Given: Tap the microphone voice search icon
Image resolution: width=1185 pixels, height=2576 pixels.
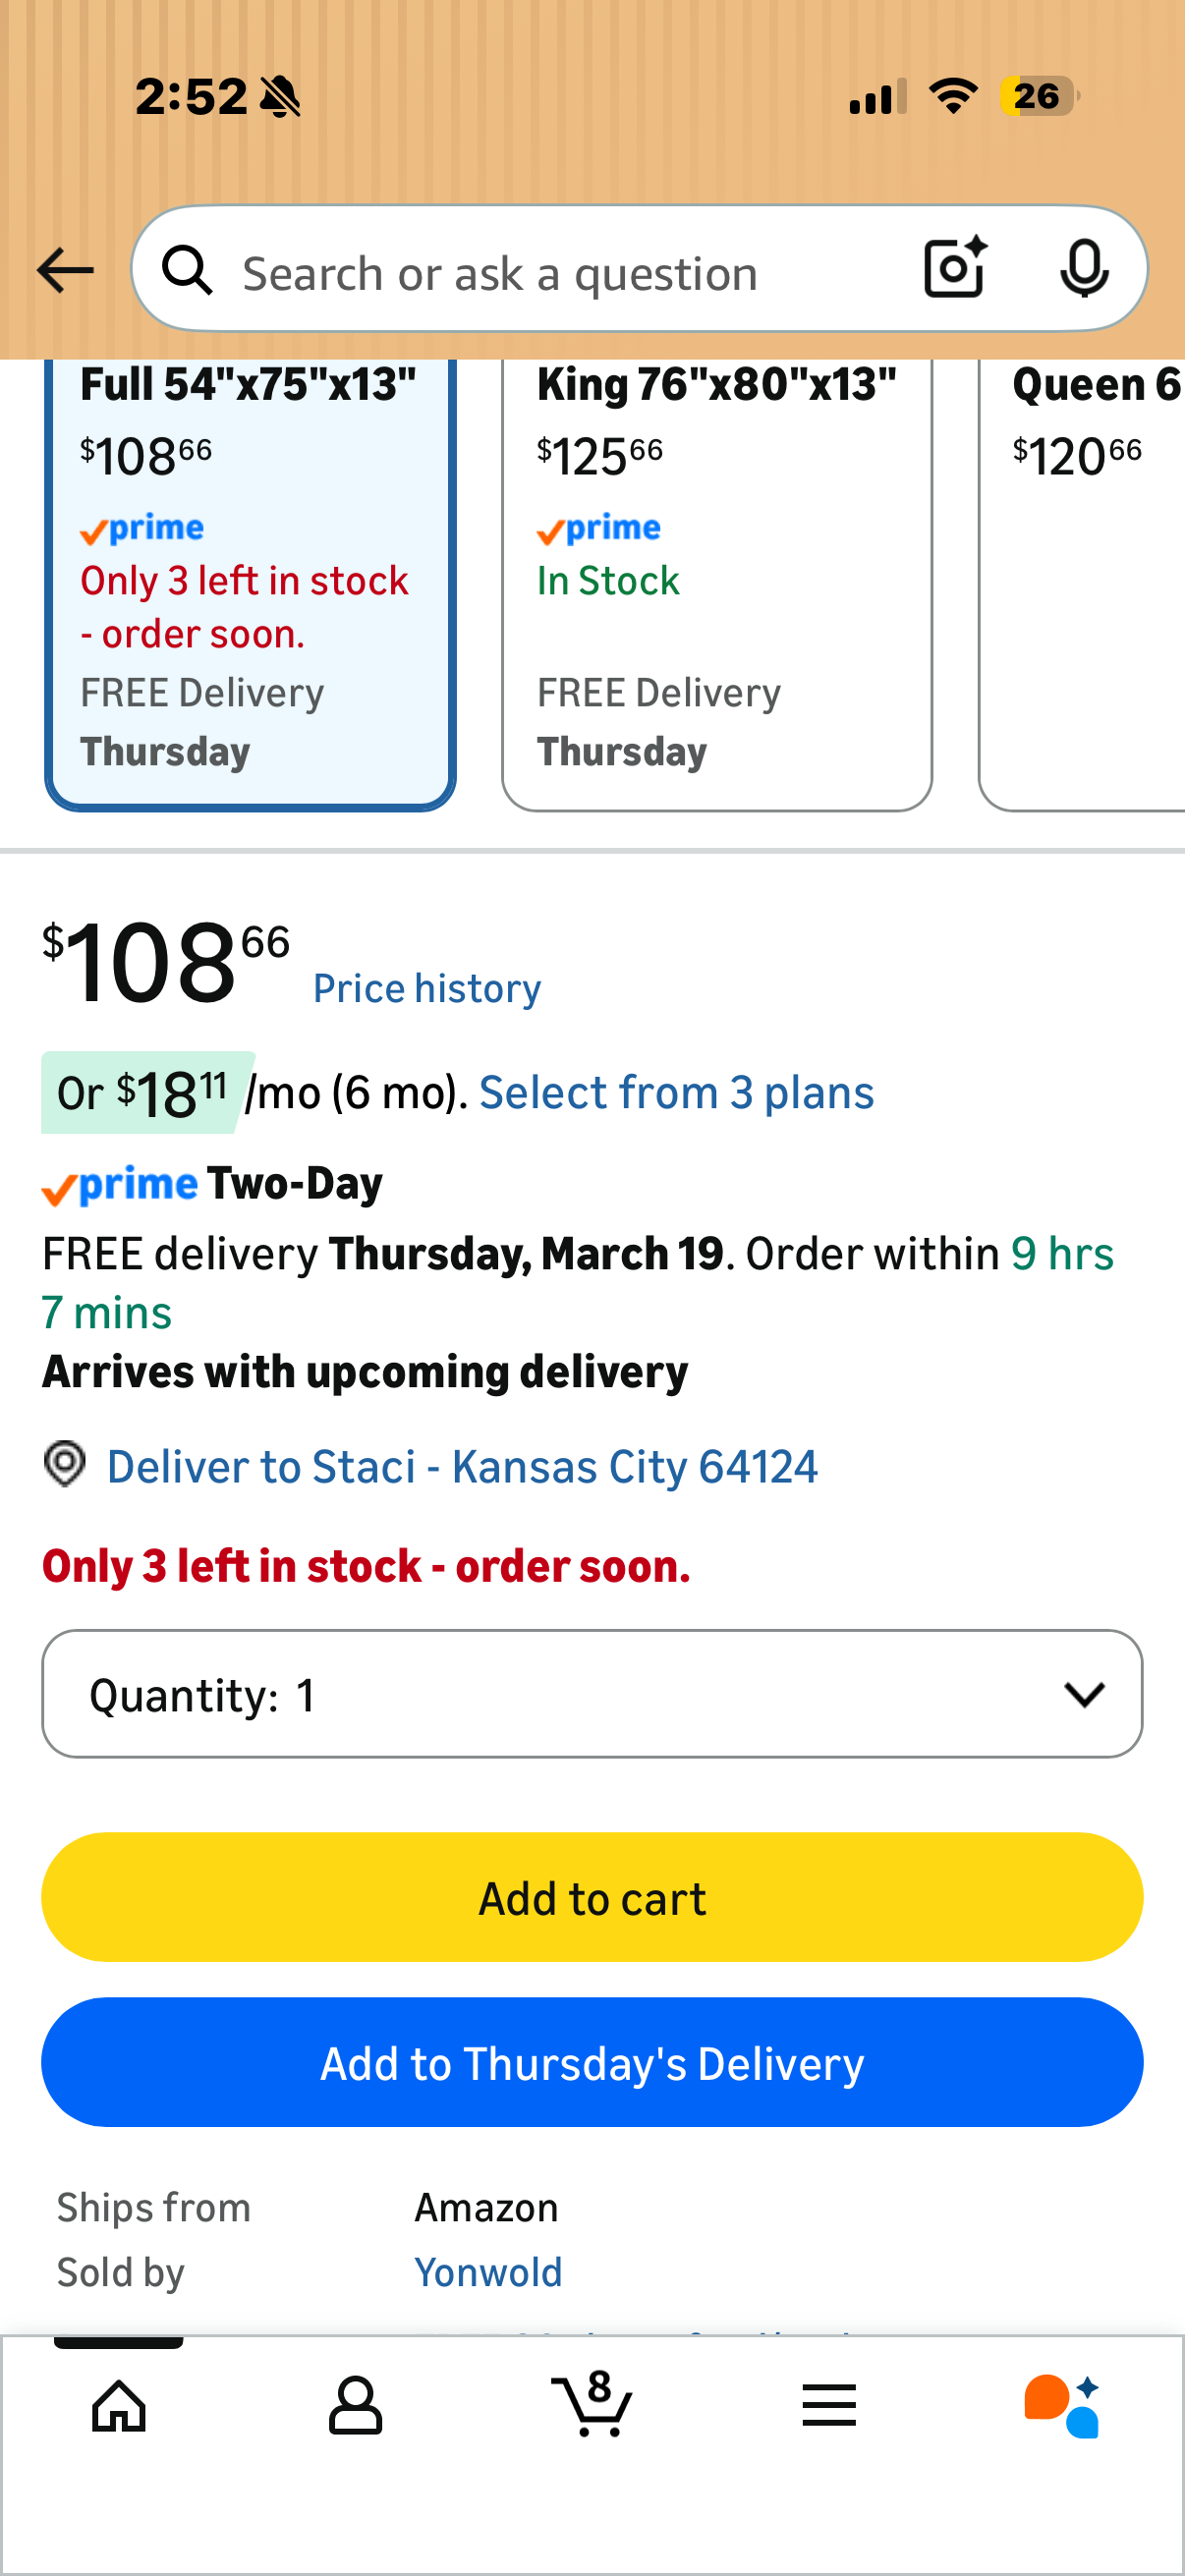Looking at the screenshot, I should [x=1084, y=268].
